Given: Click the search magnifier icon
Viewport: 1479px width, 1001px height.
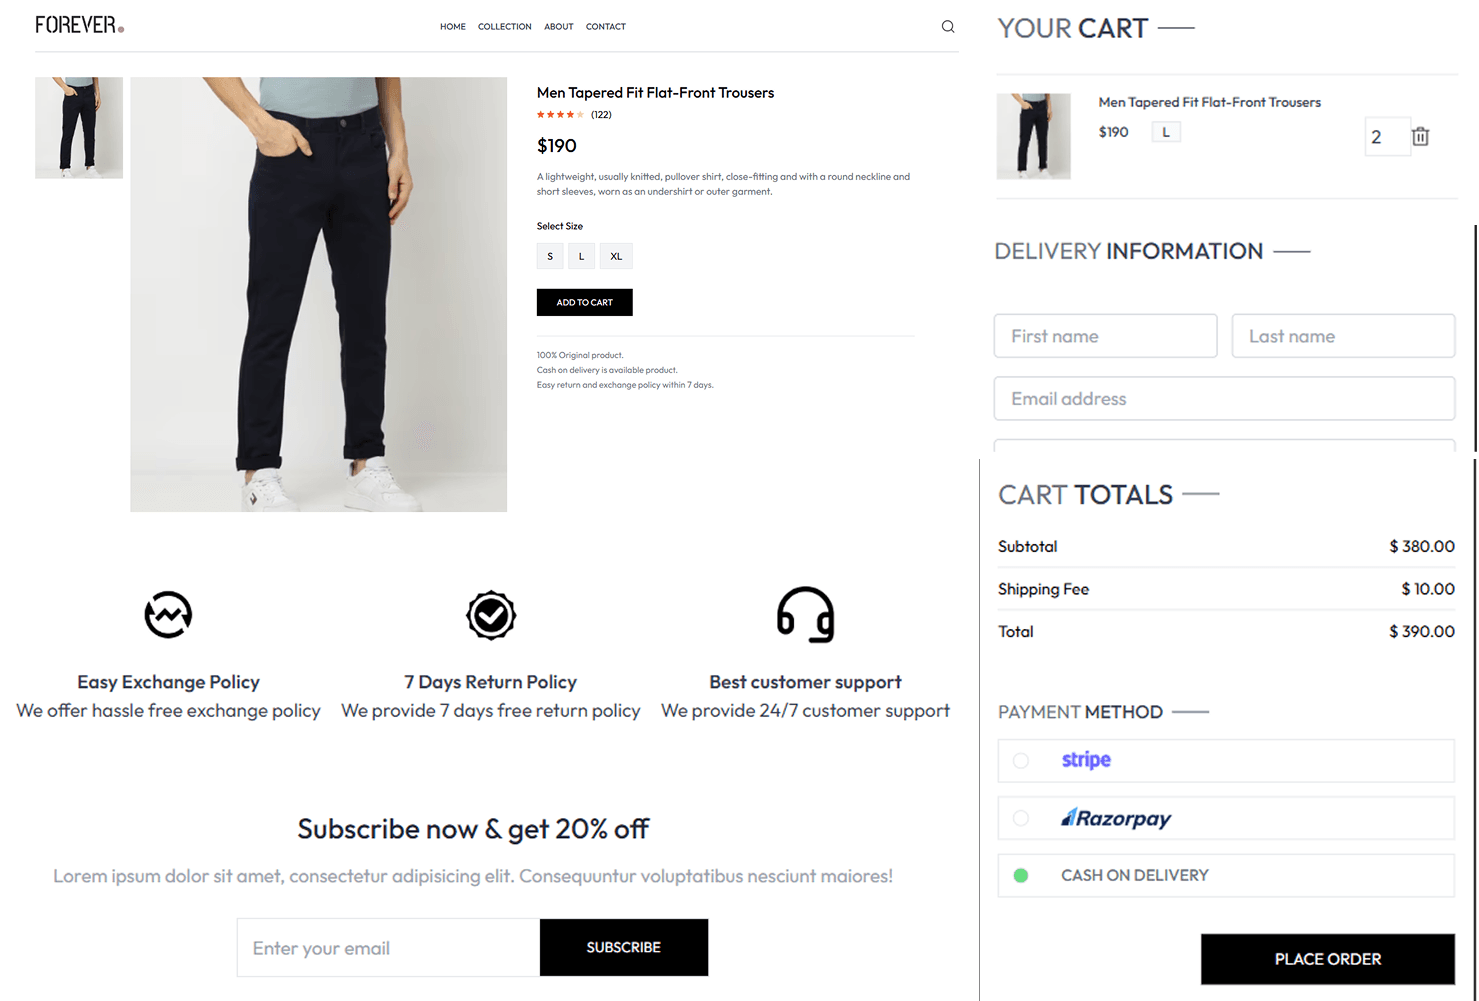Looking at the screenshot, I should 948,27.
